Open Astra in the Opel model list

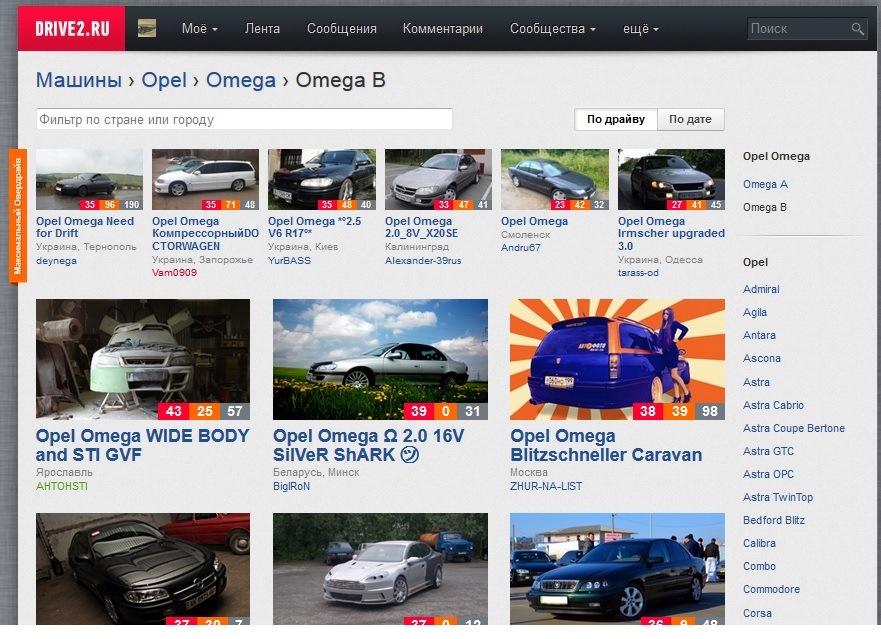[x=756, y=382]
